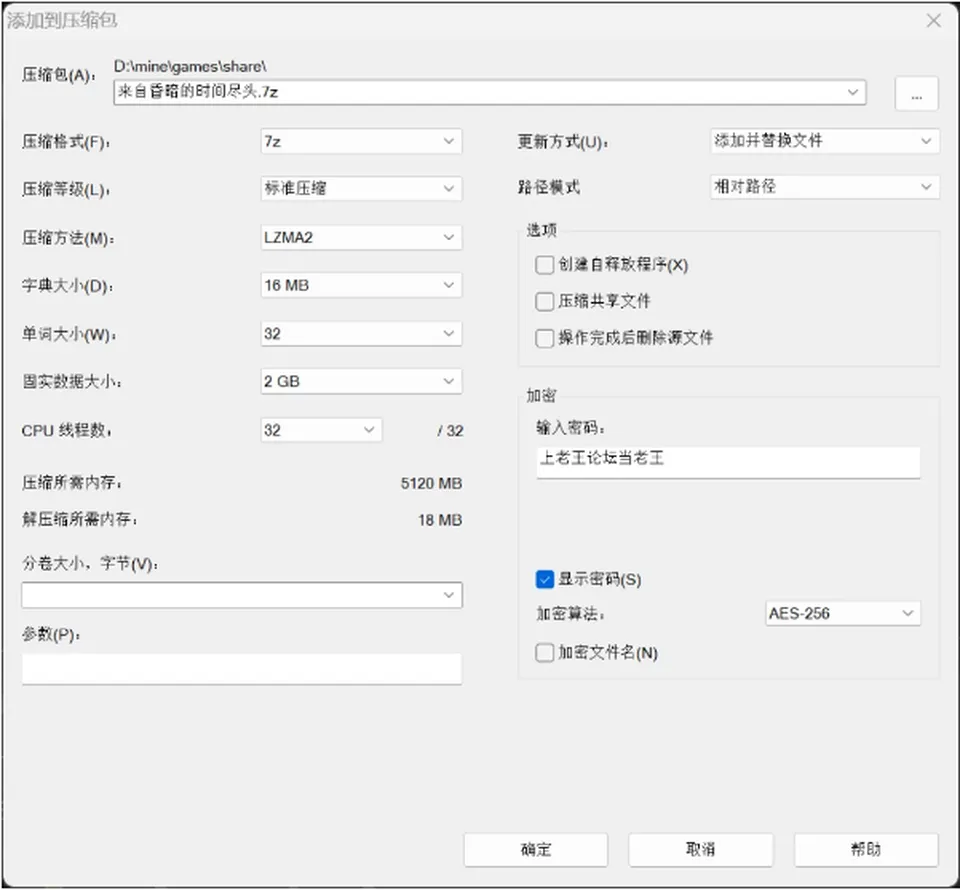The image size is (960, 890).
Task: Expand the 压缩等级 dropdown showing 标准压缩
Action: pos(361,189)
